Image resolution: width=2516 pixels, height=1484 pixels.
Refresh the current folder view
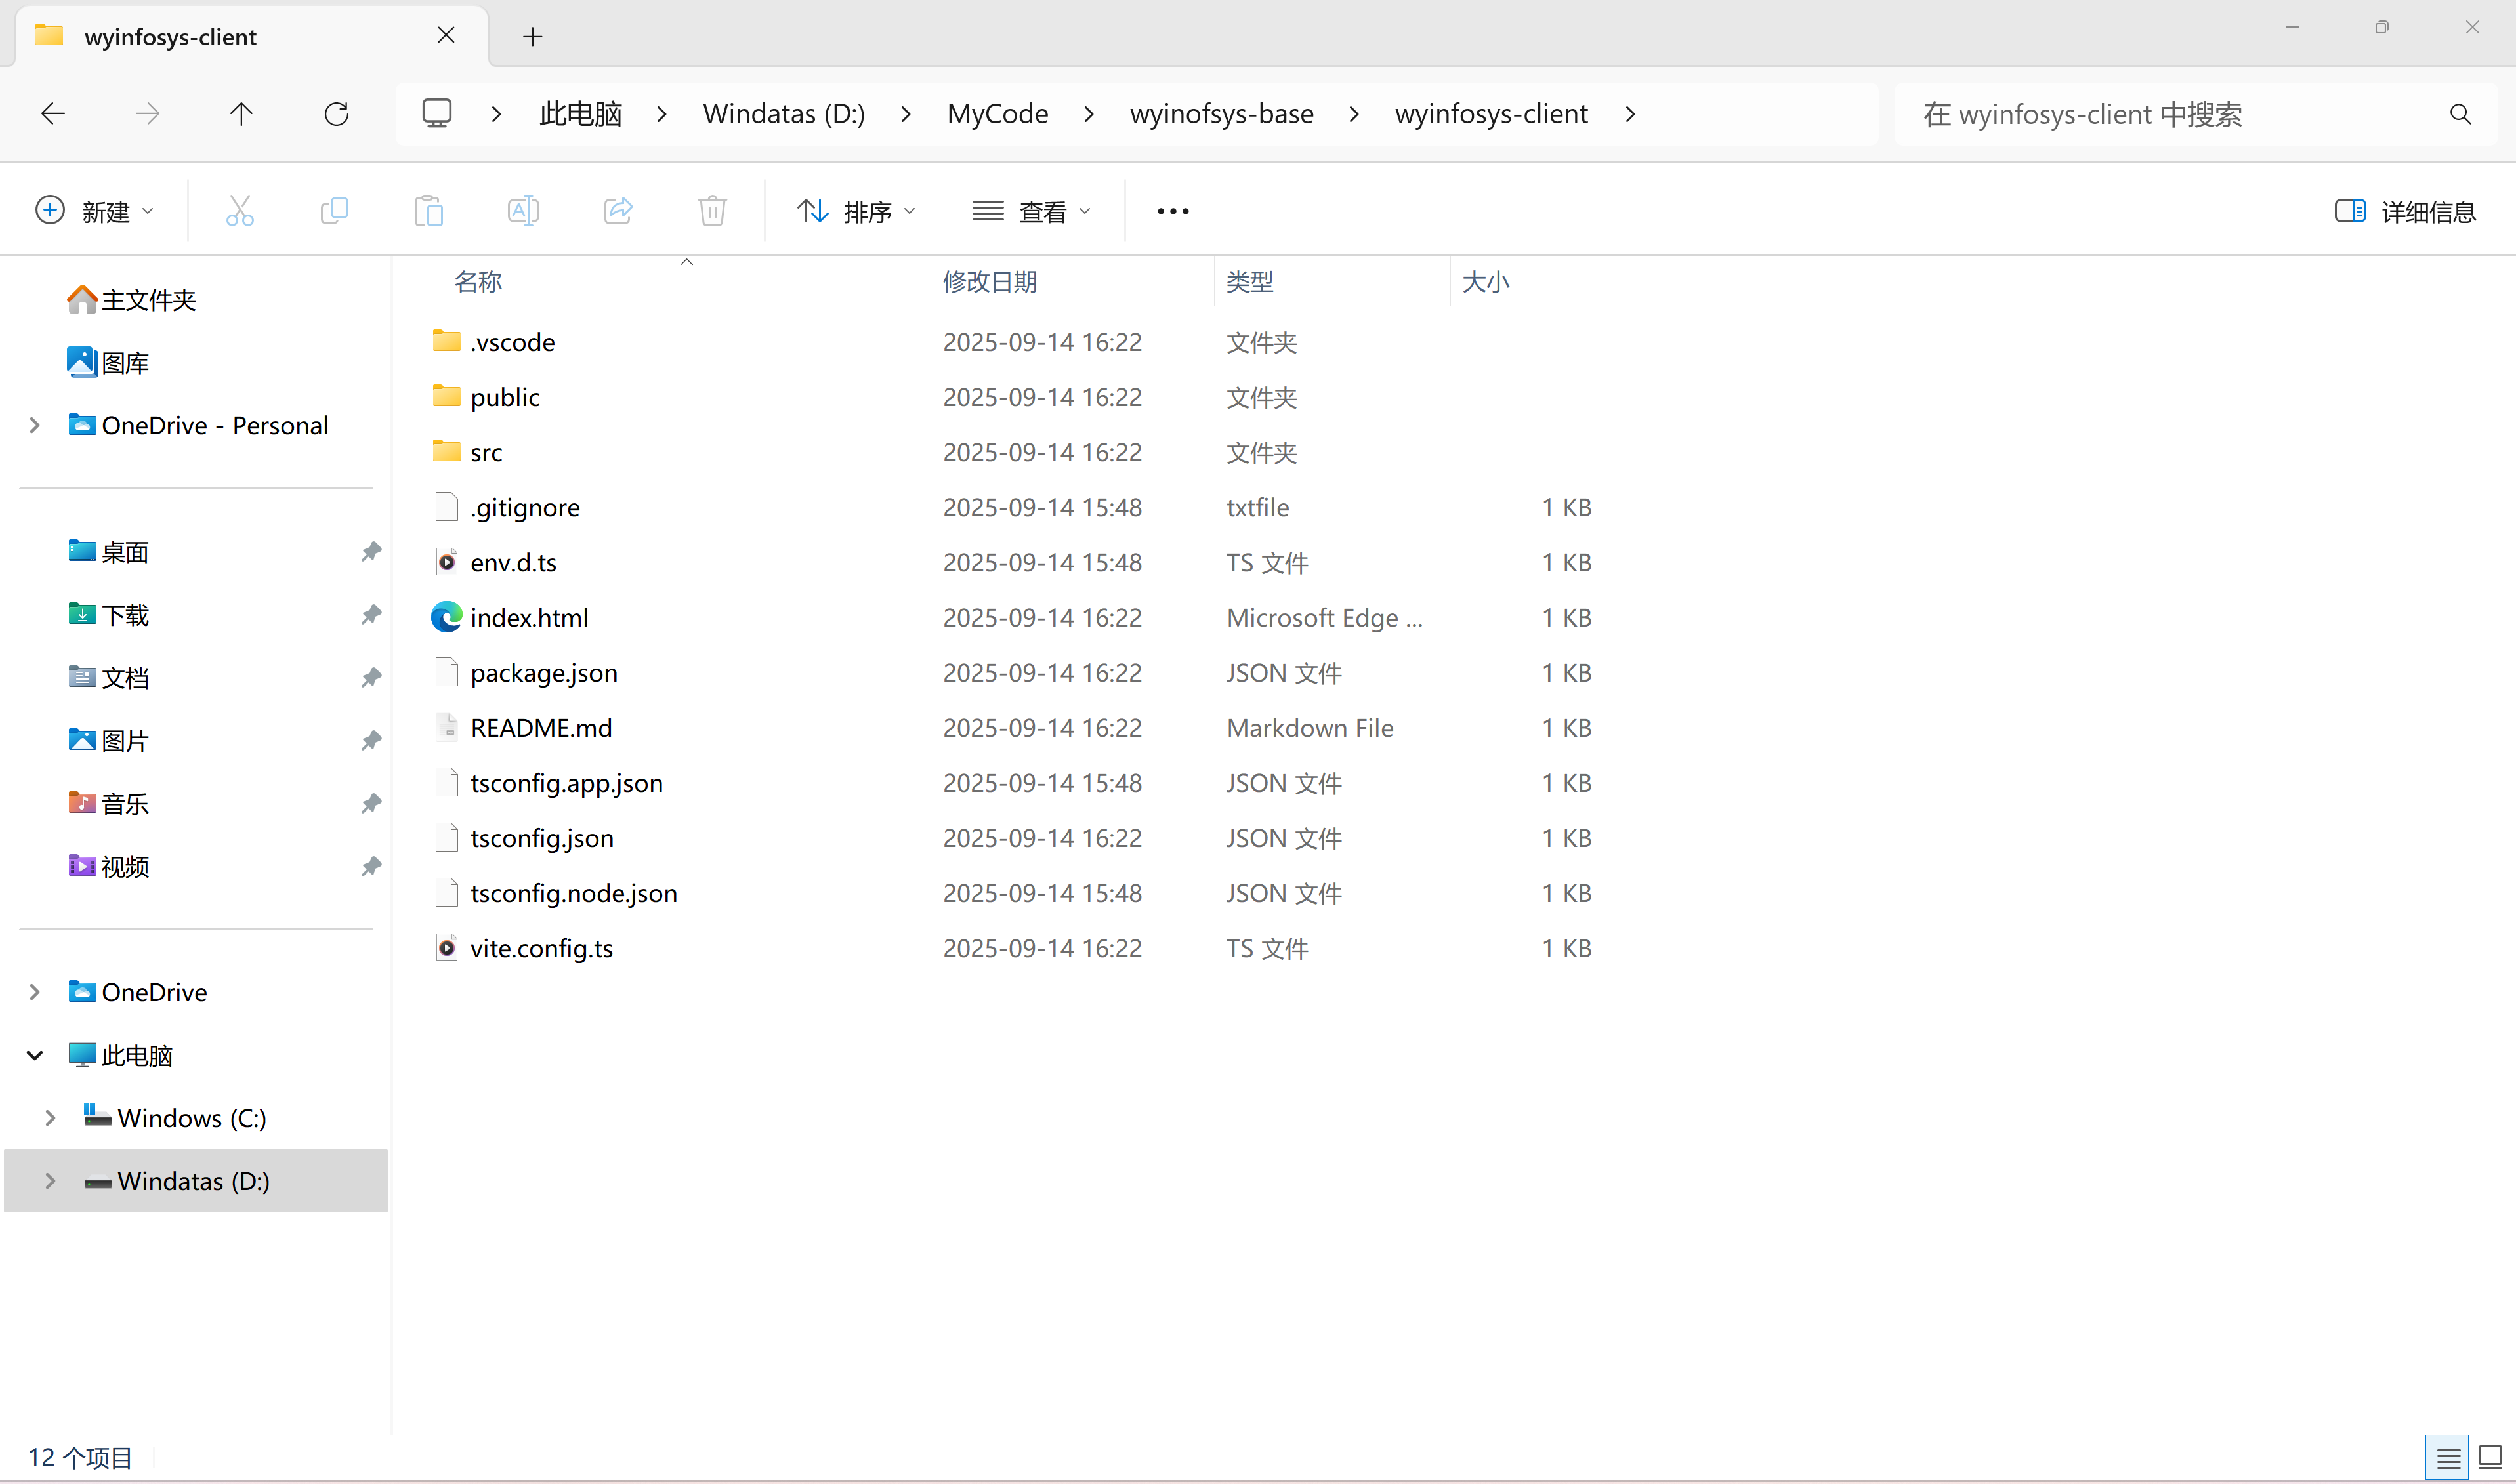point(336,114)
